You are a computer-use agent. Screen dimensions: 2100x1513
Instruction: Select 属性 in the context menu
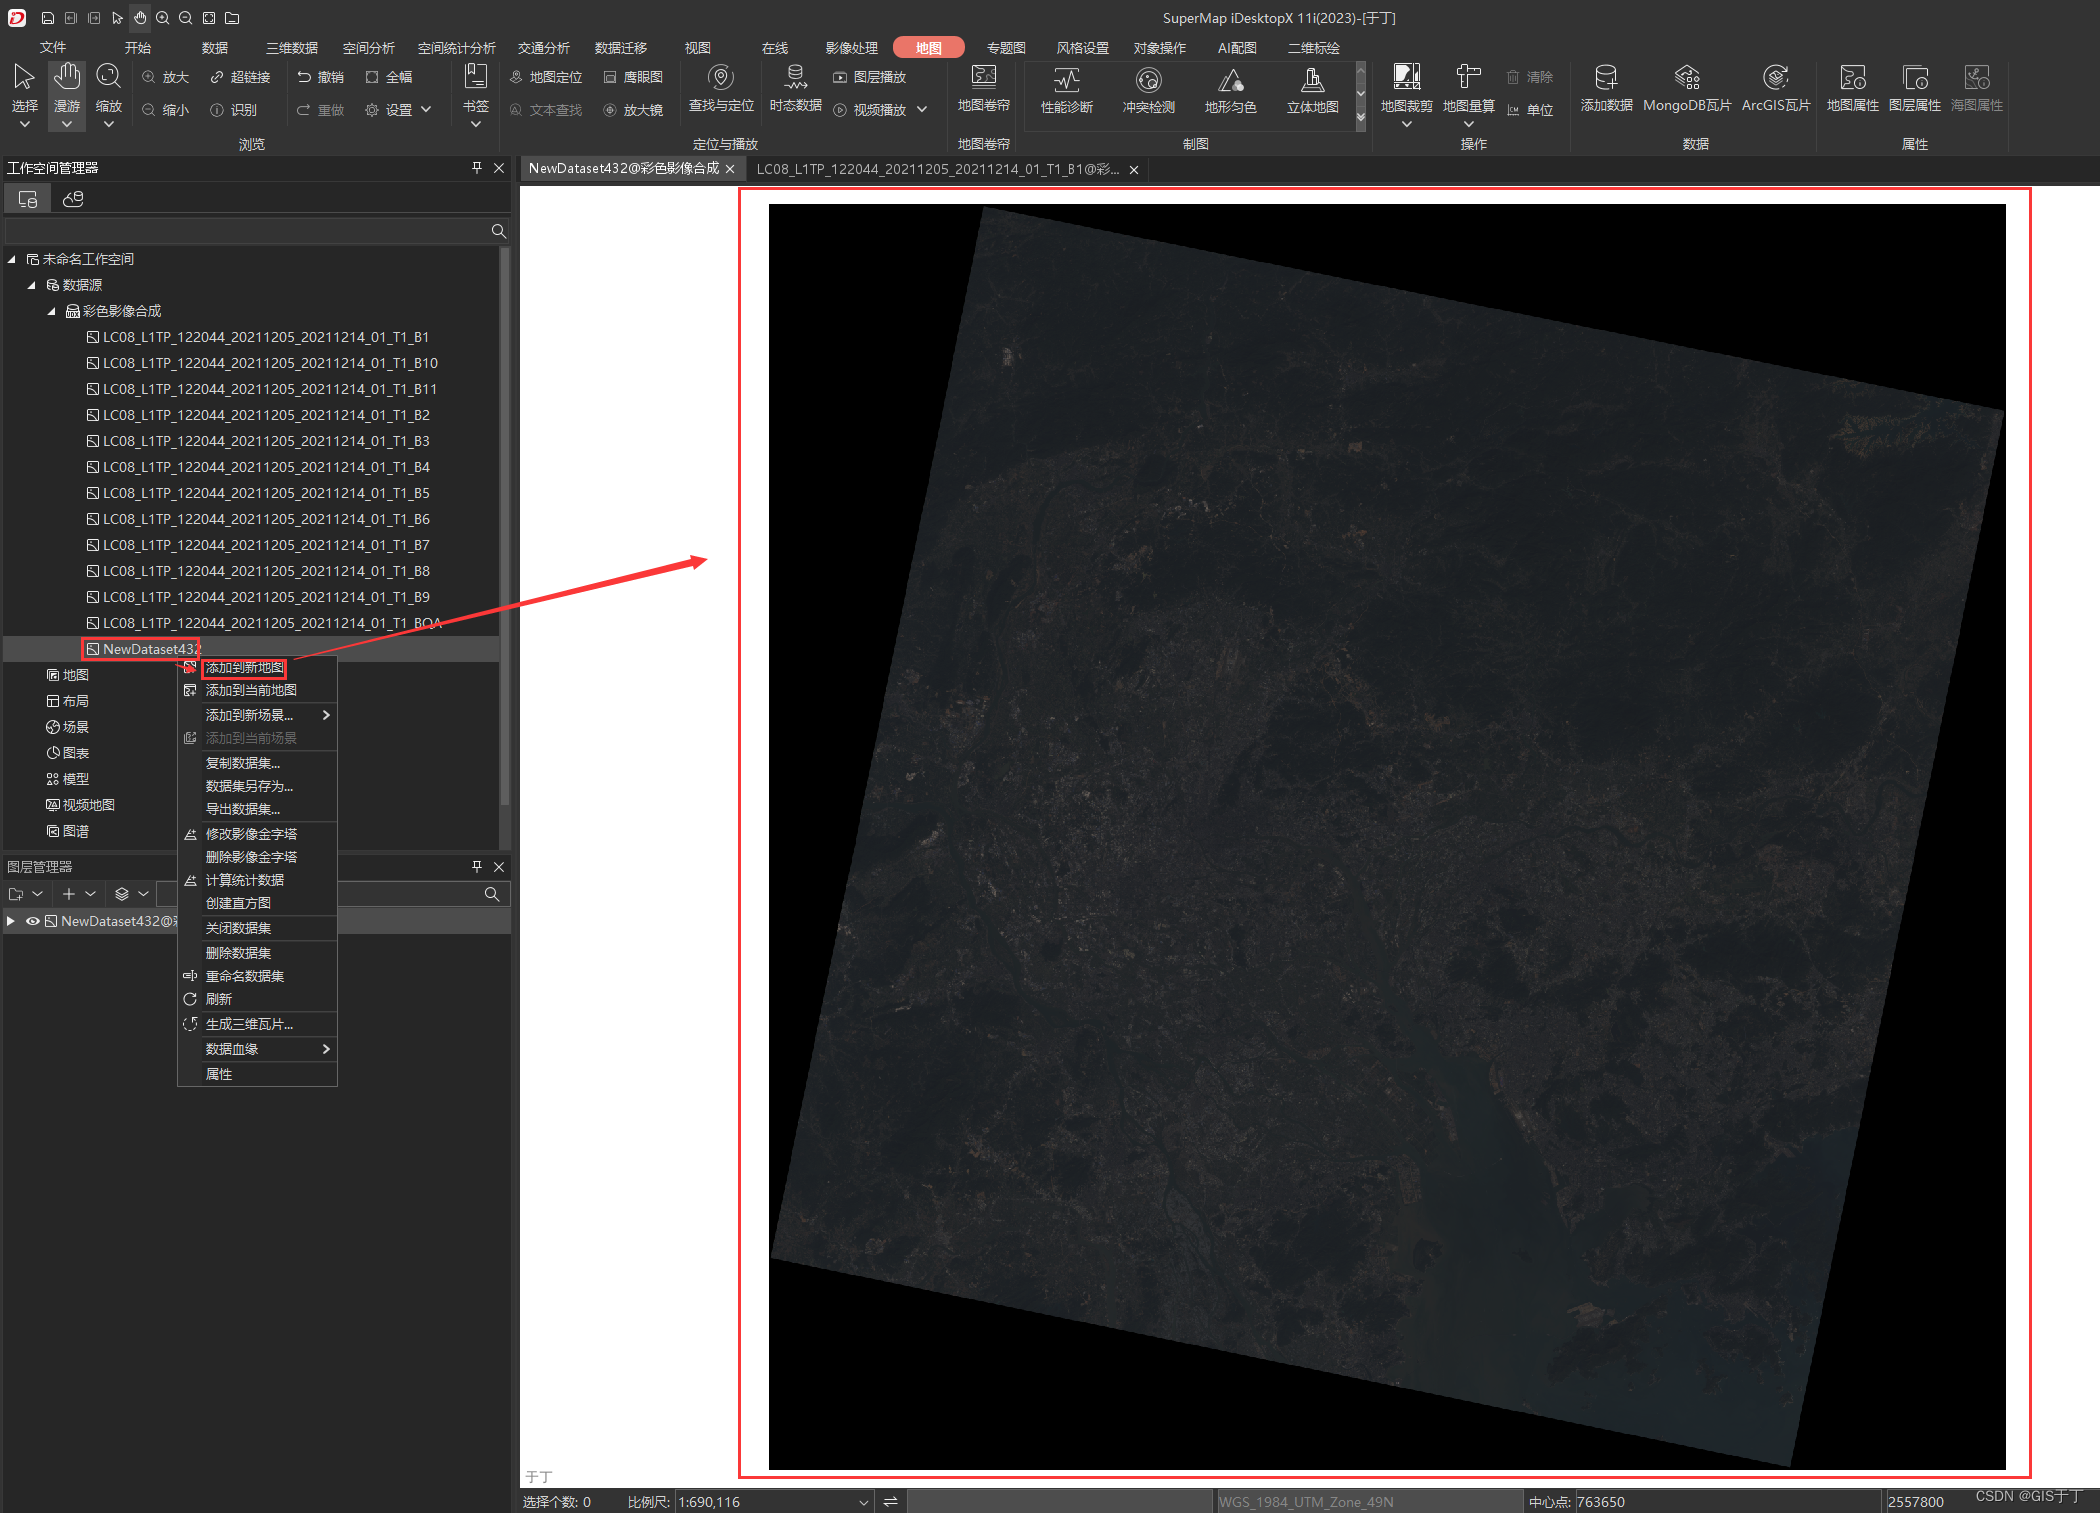click(x=219, y=1074)
